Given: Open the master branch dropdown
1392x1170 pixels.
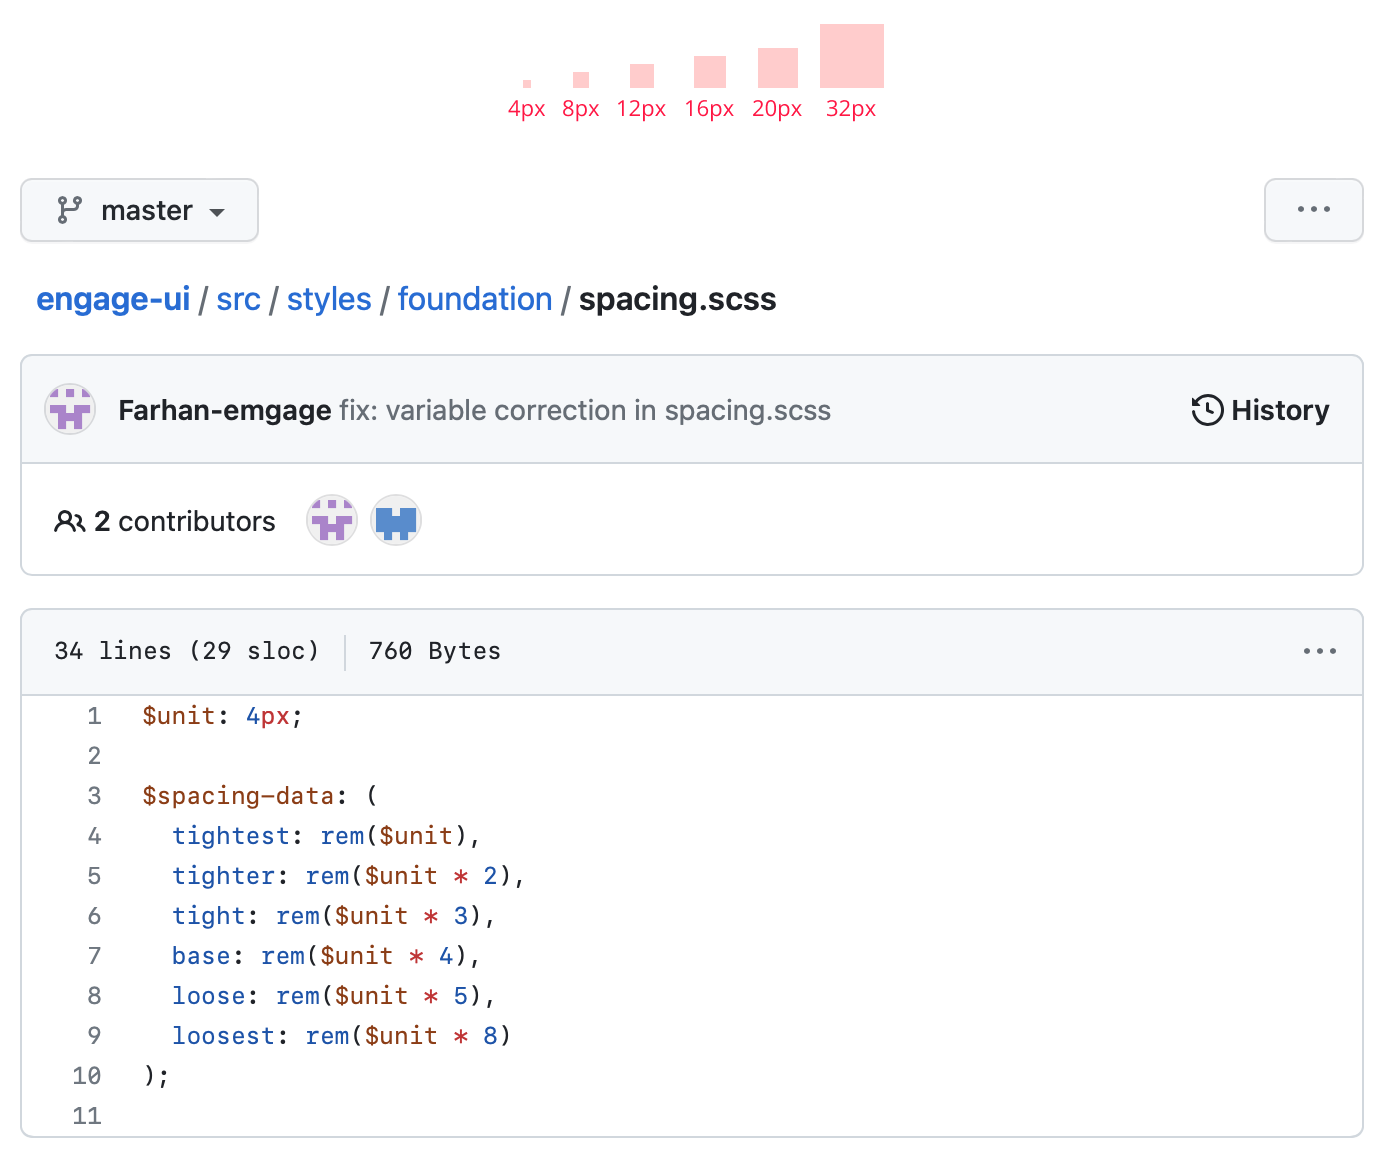Looking at the screenshot, I should click(x=140, y=210).
